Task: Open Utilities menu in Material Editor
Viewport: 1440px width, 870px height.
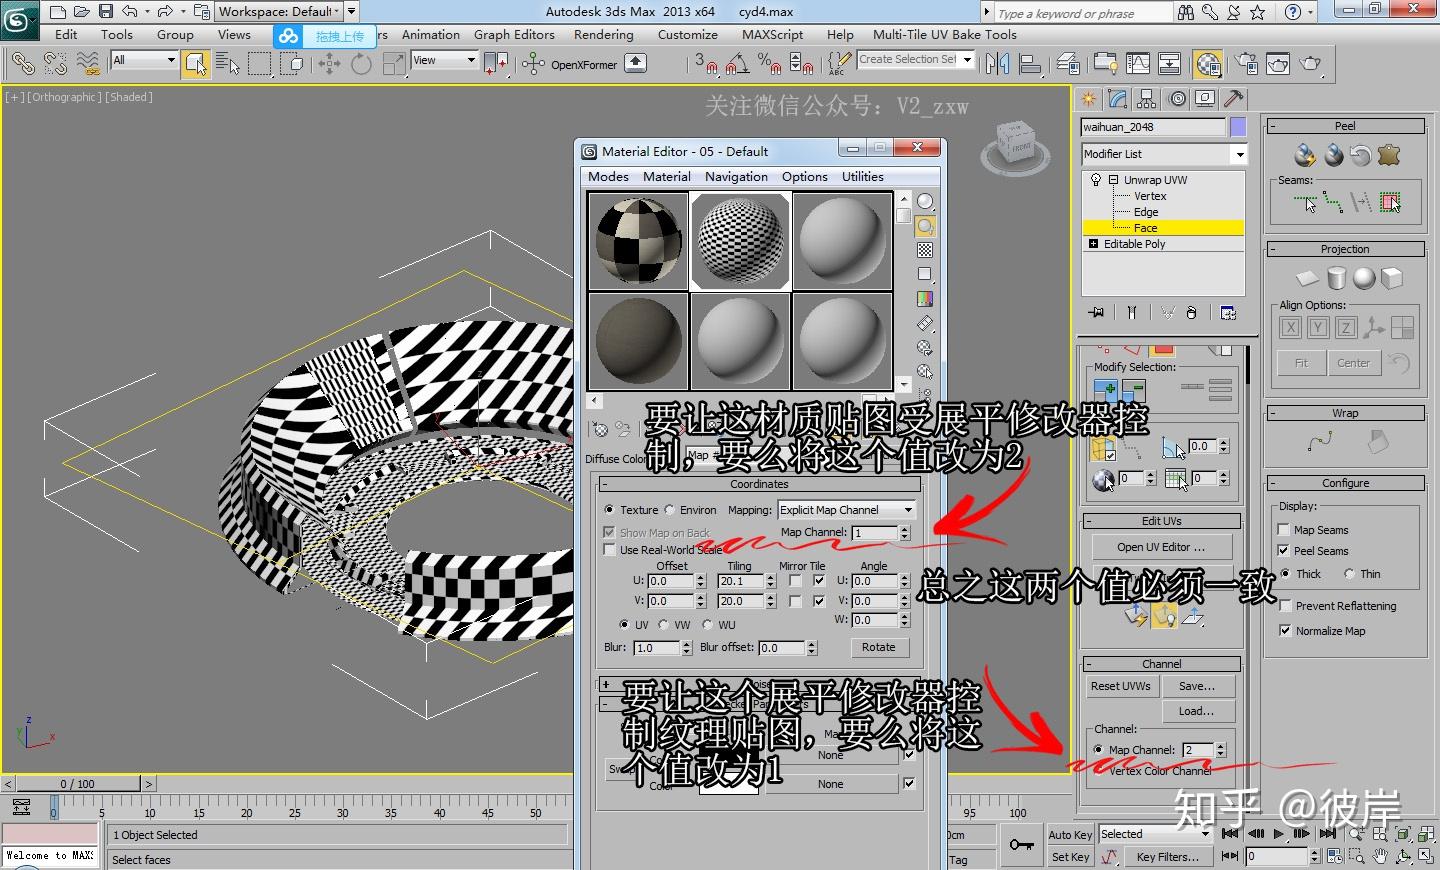Action: pos(862,176)
